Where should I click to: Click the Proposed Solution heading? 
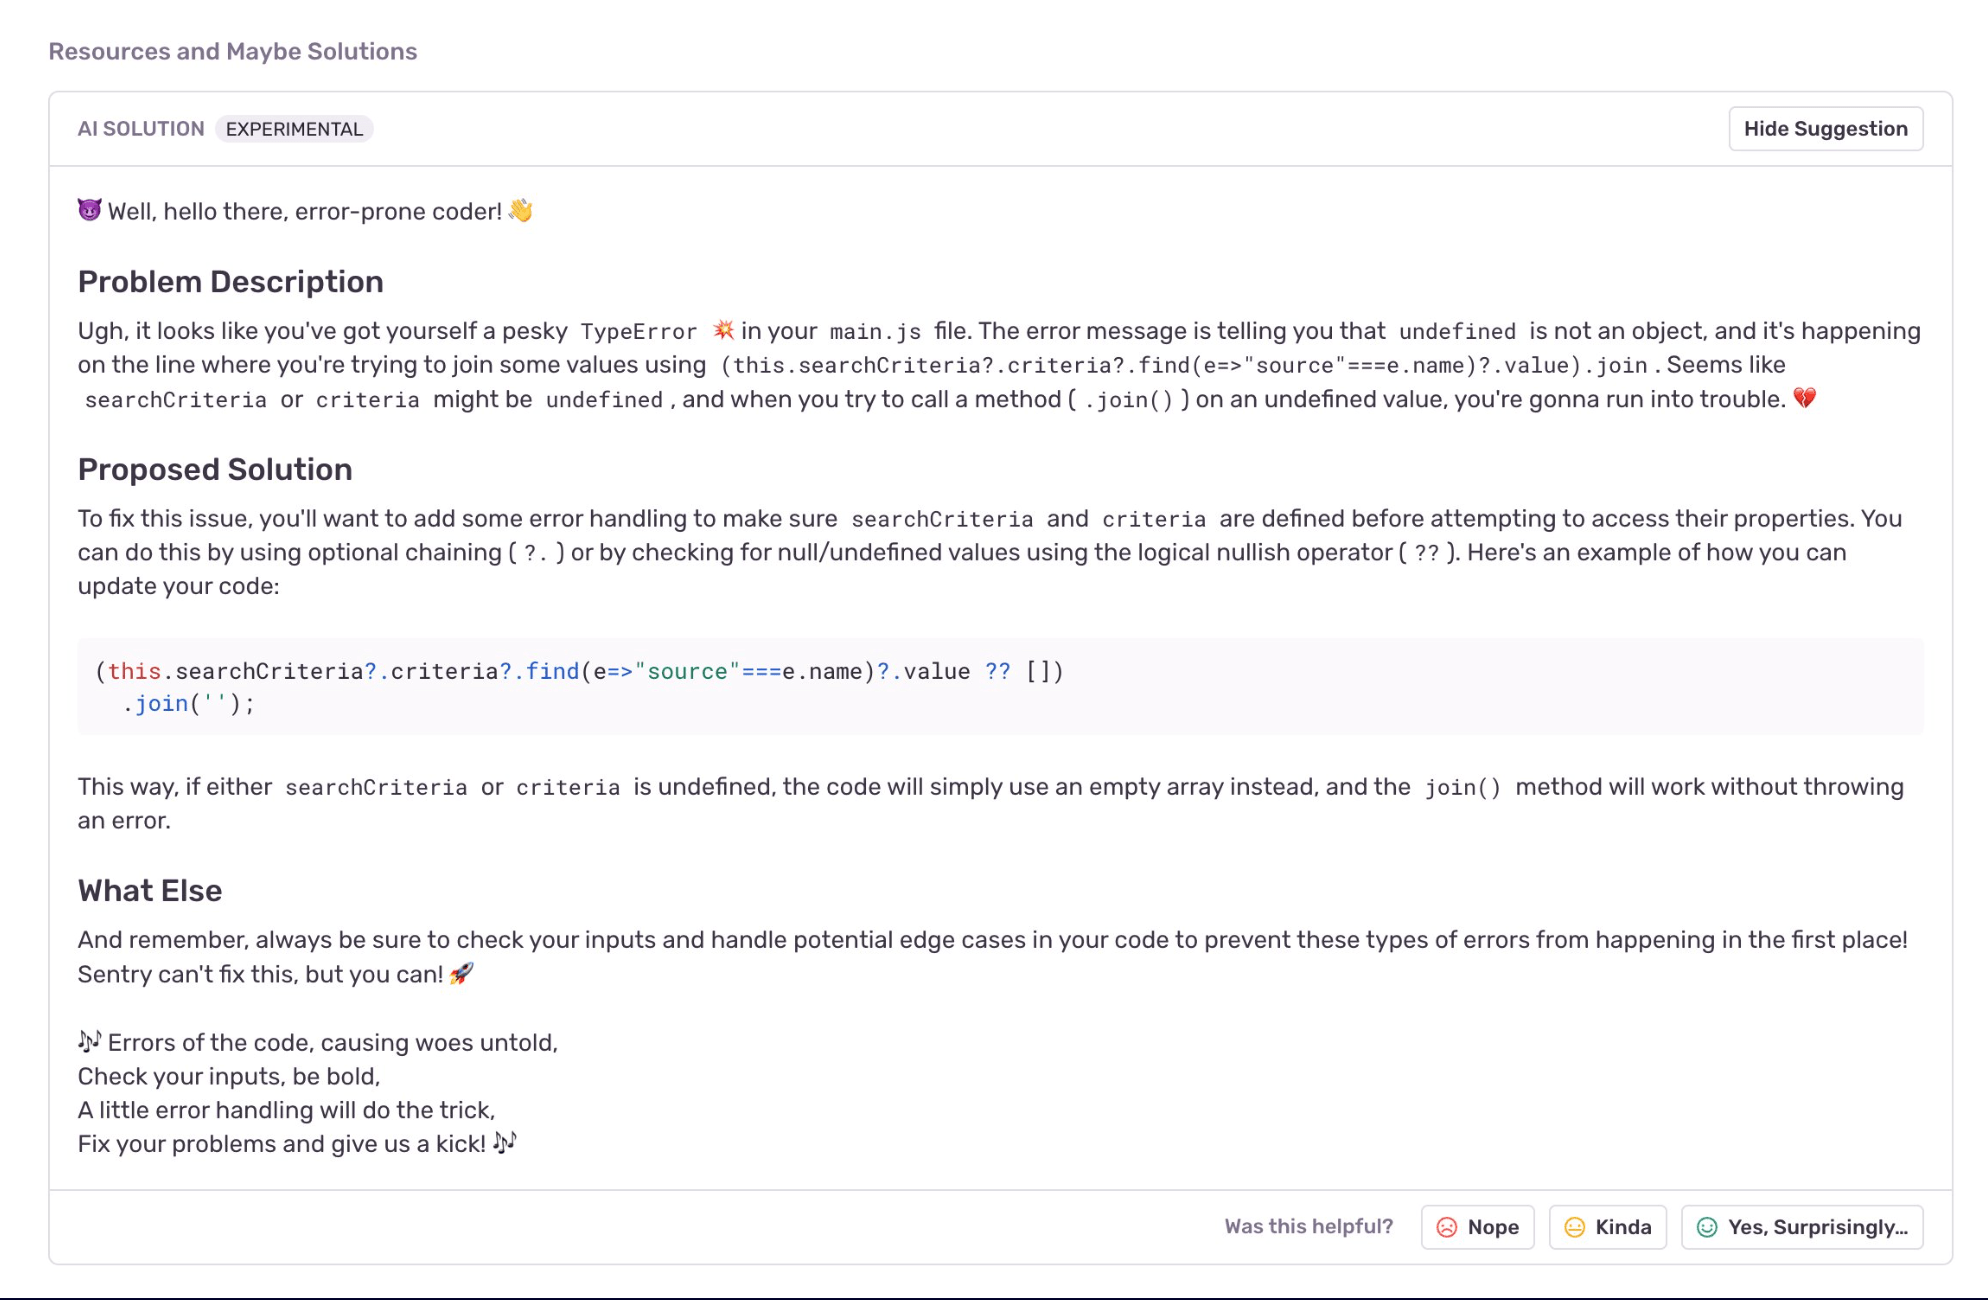(215, 469)
